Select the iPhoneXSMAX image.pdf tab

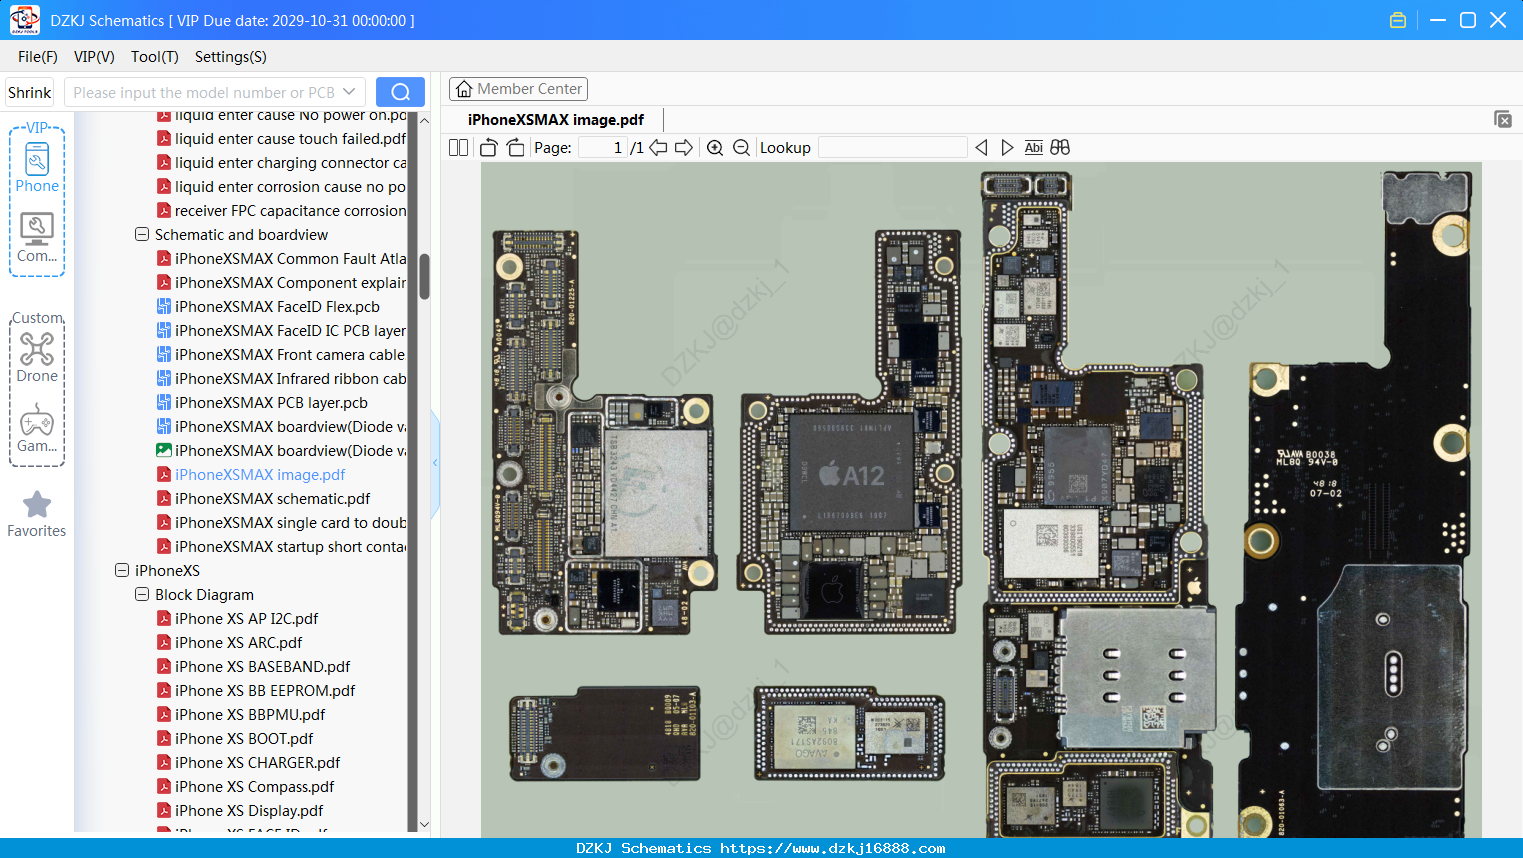(x=556, y=120)
